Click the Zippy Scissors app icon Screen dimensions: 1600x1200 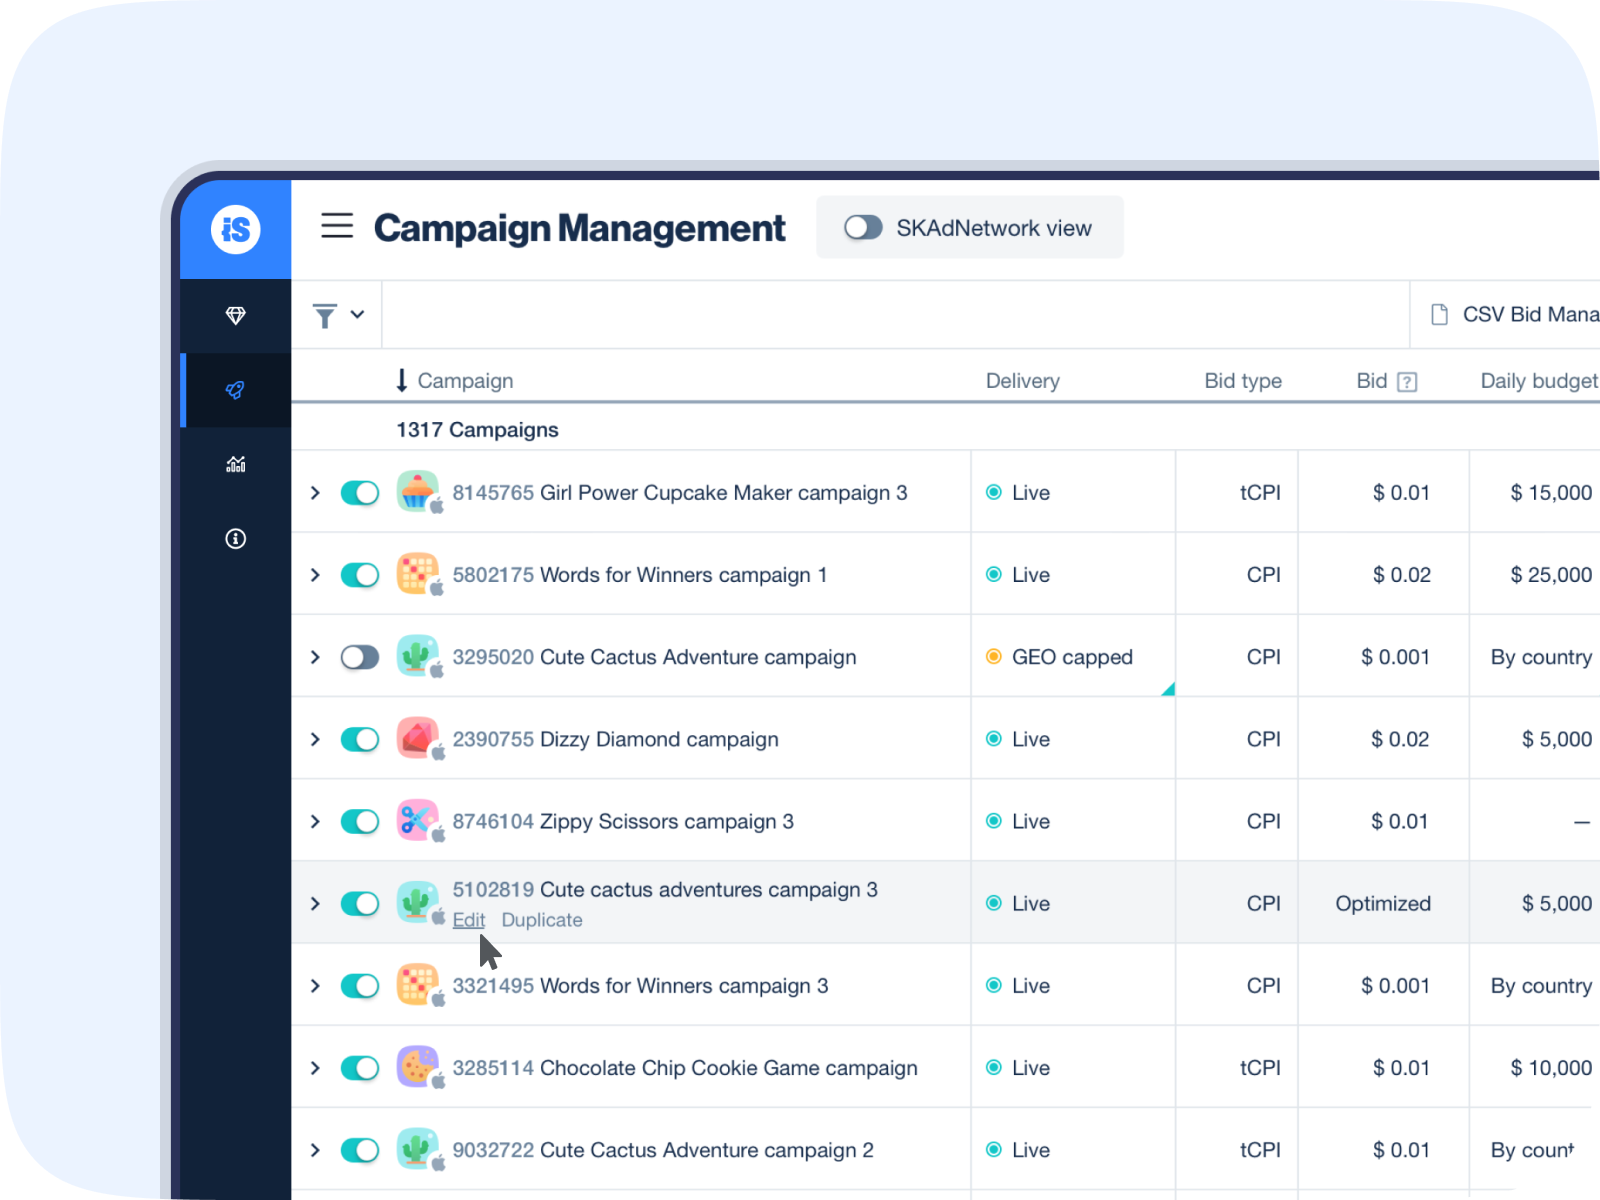417,821
